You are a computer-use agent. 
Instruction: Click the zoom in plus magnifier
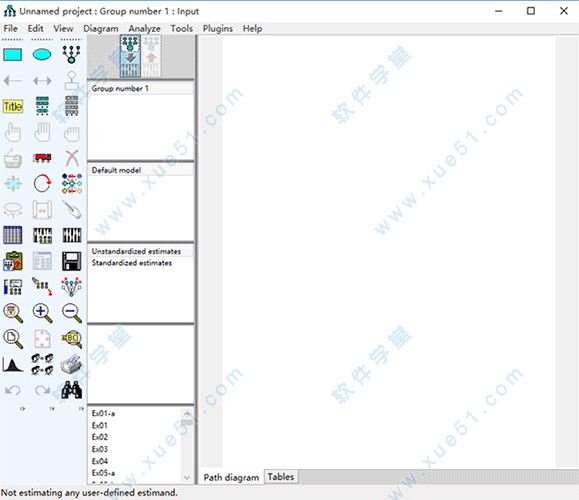pos(42,313)
